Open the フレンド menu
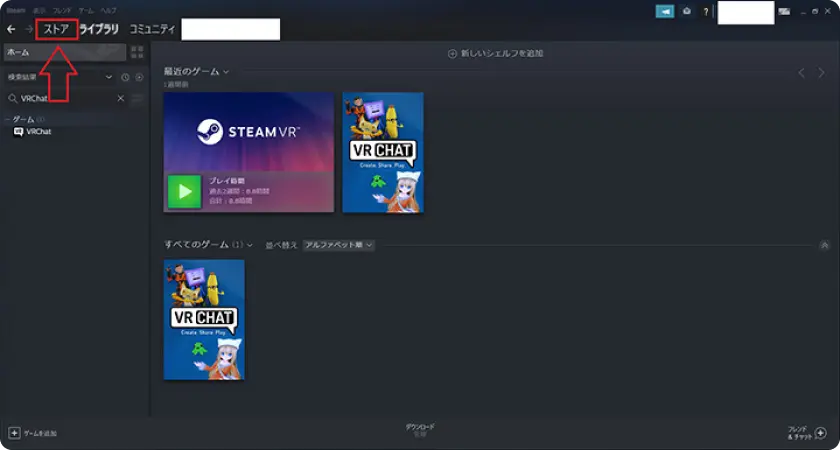This screenshot has width=840, height=450. click(62, 11)
